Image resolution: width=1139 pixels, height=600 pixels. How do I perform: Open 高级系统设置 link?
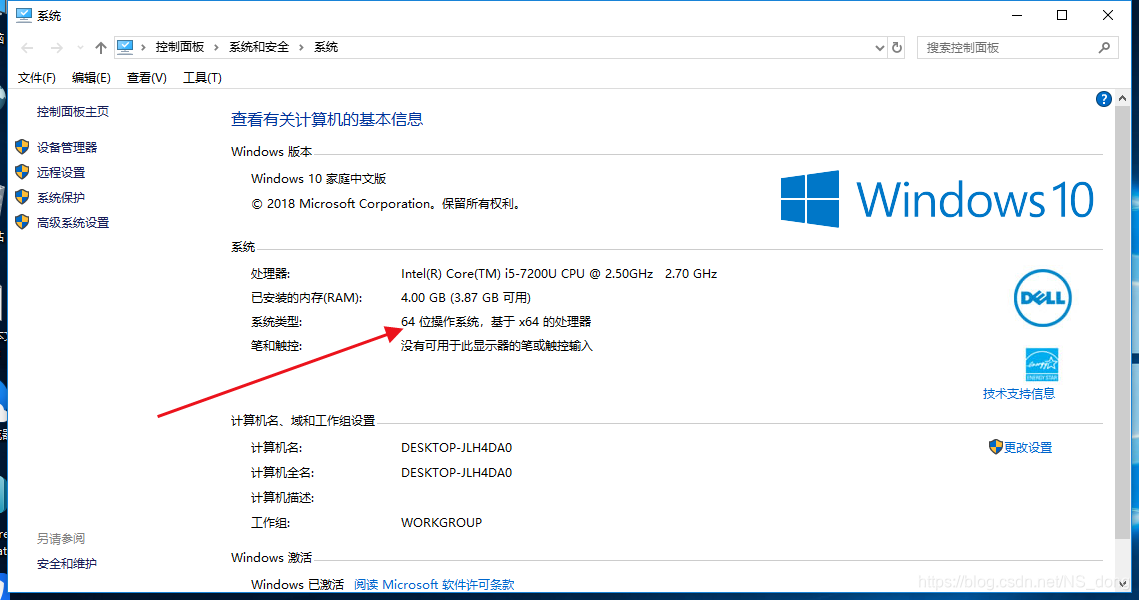73,222
